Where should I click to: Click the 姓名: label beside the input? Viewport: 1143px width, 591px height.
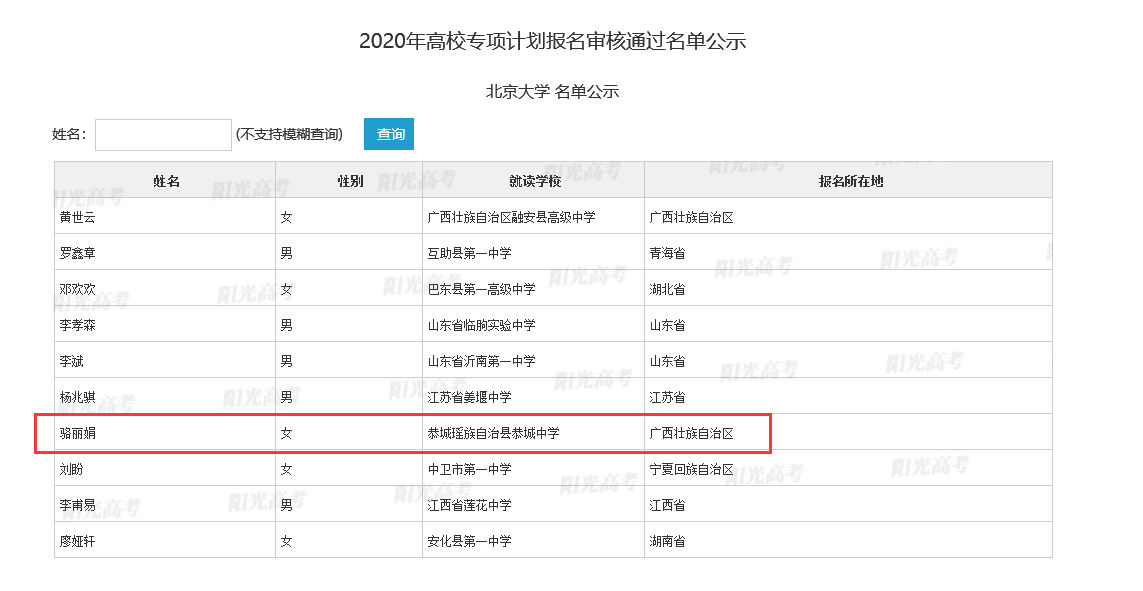(x=69, y=134)
